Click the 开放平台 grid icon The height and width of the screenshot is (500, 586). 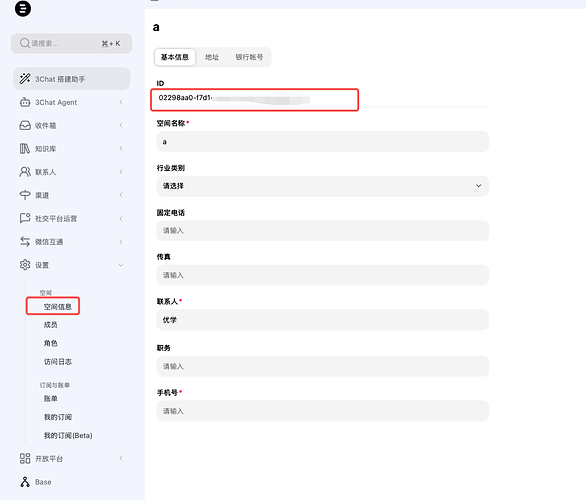(25, 458)
